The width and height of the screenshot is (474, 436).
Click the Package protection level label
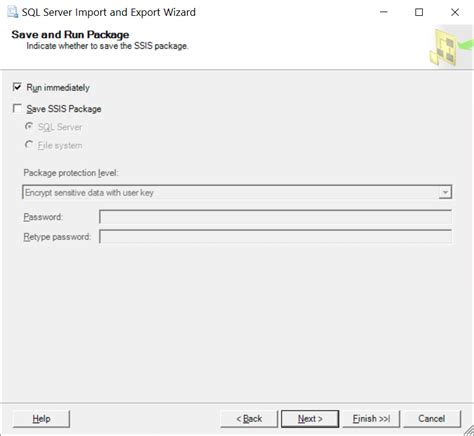coord(71,173)
